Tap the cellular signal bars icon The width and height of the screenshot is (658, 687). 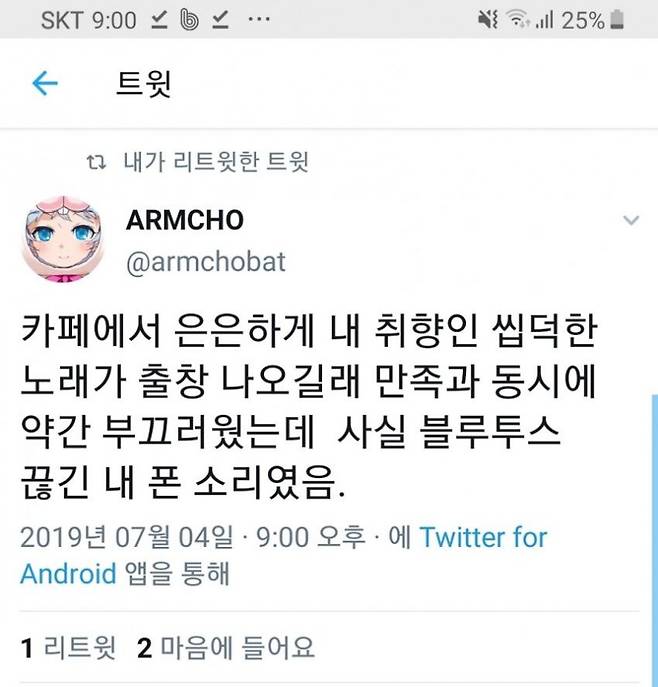pos(545,20)
